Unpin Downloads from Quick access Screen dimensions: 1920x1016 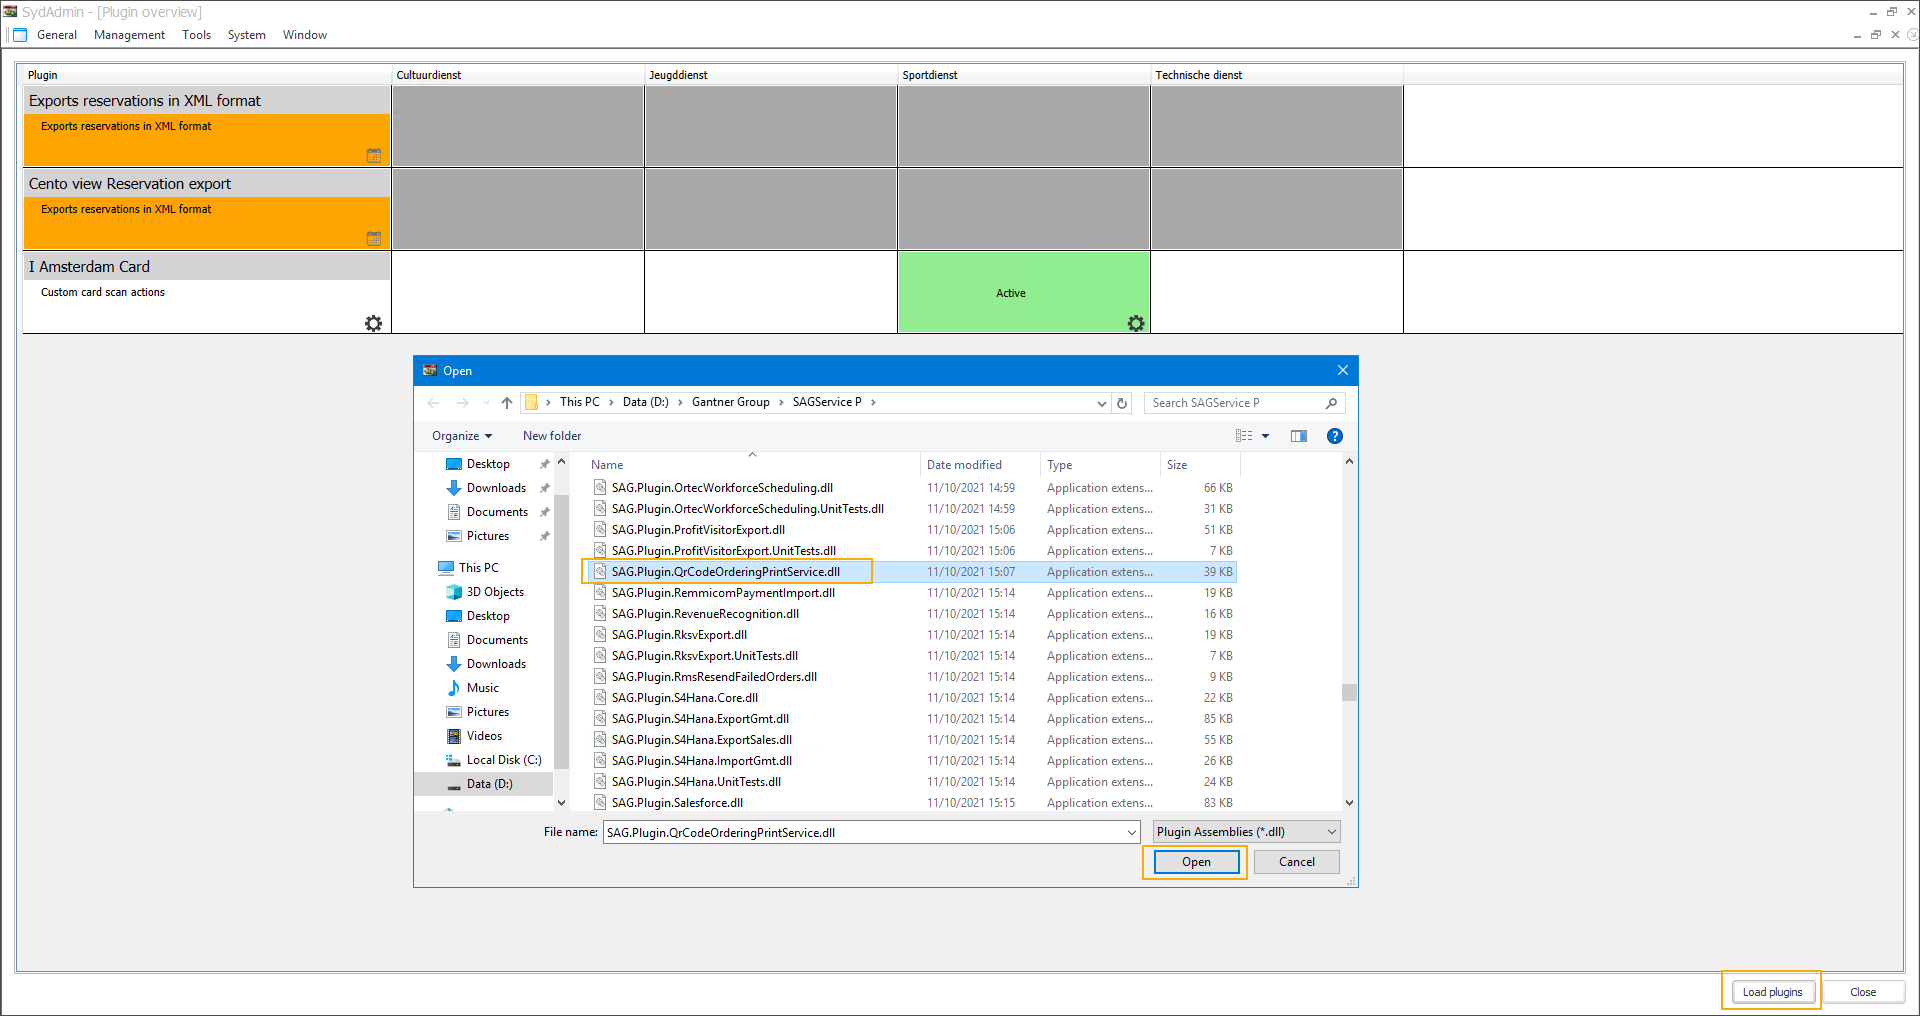pos(544,488)
